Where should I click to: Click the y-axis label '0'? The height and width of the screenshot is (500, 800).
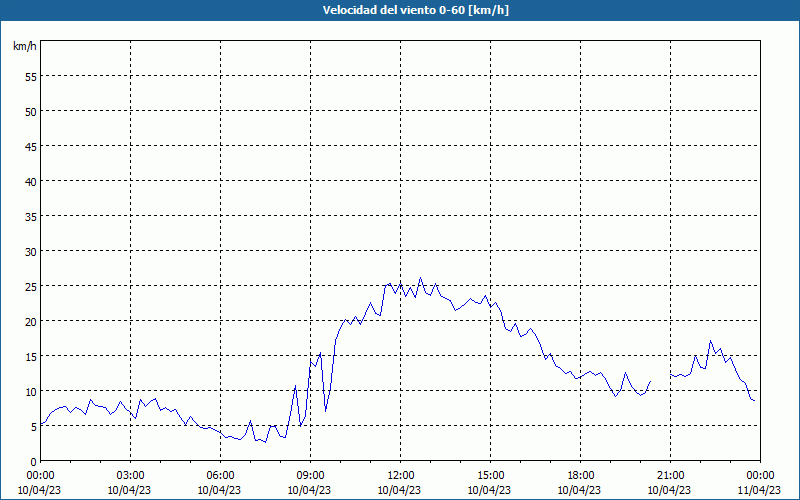pos(34,462)
